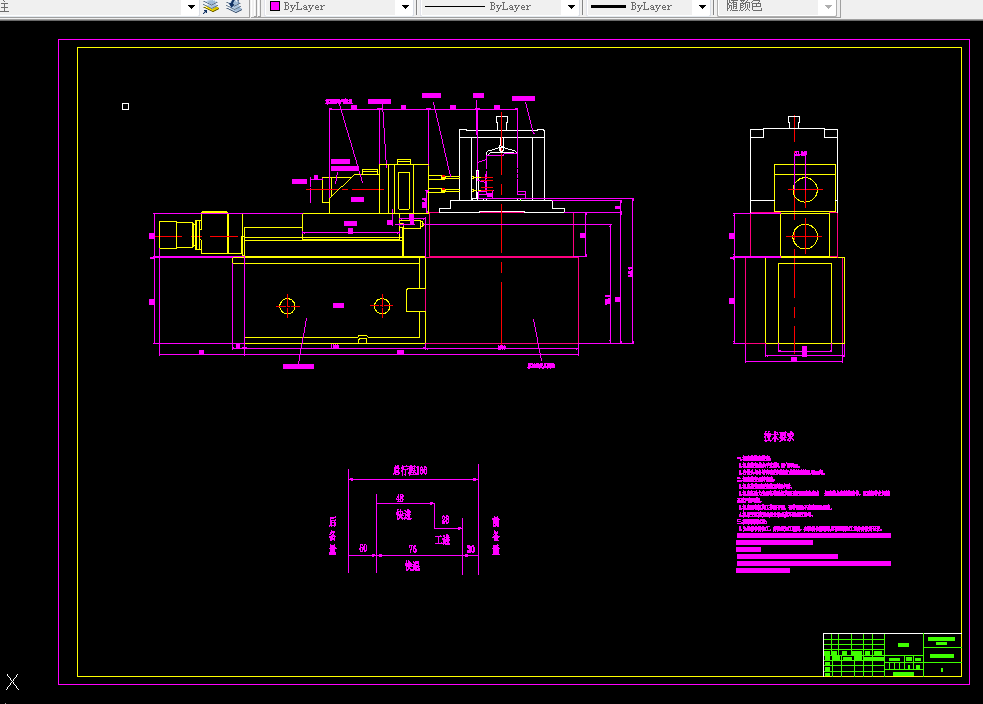
Task: Click the magenta ByLayer color swatch
Action: pyautogui.click(x=275, y=6)
